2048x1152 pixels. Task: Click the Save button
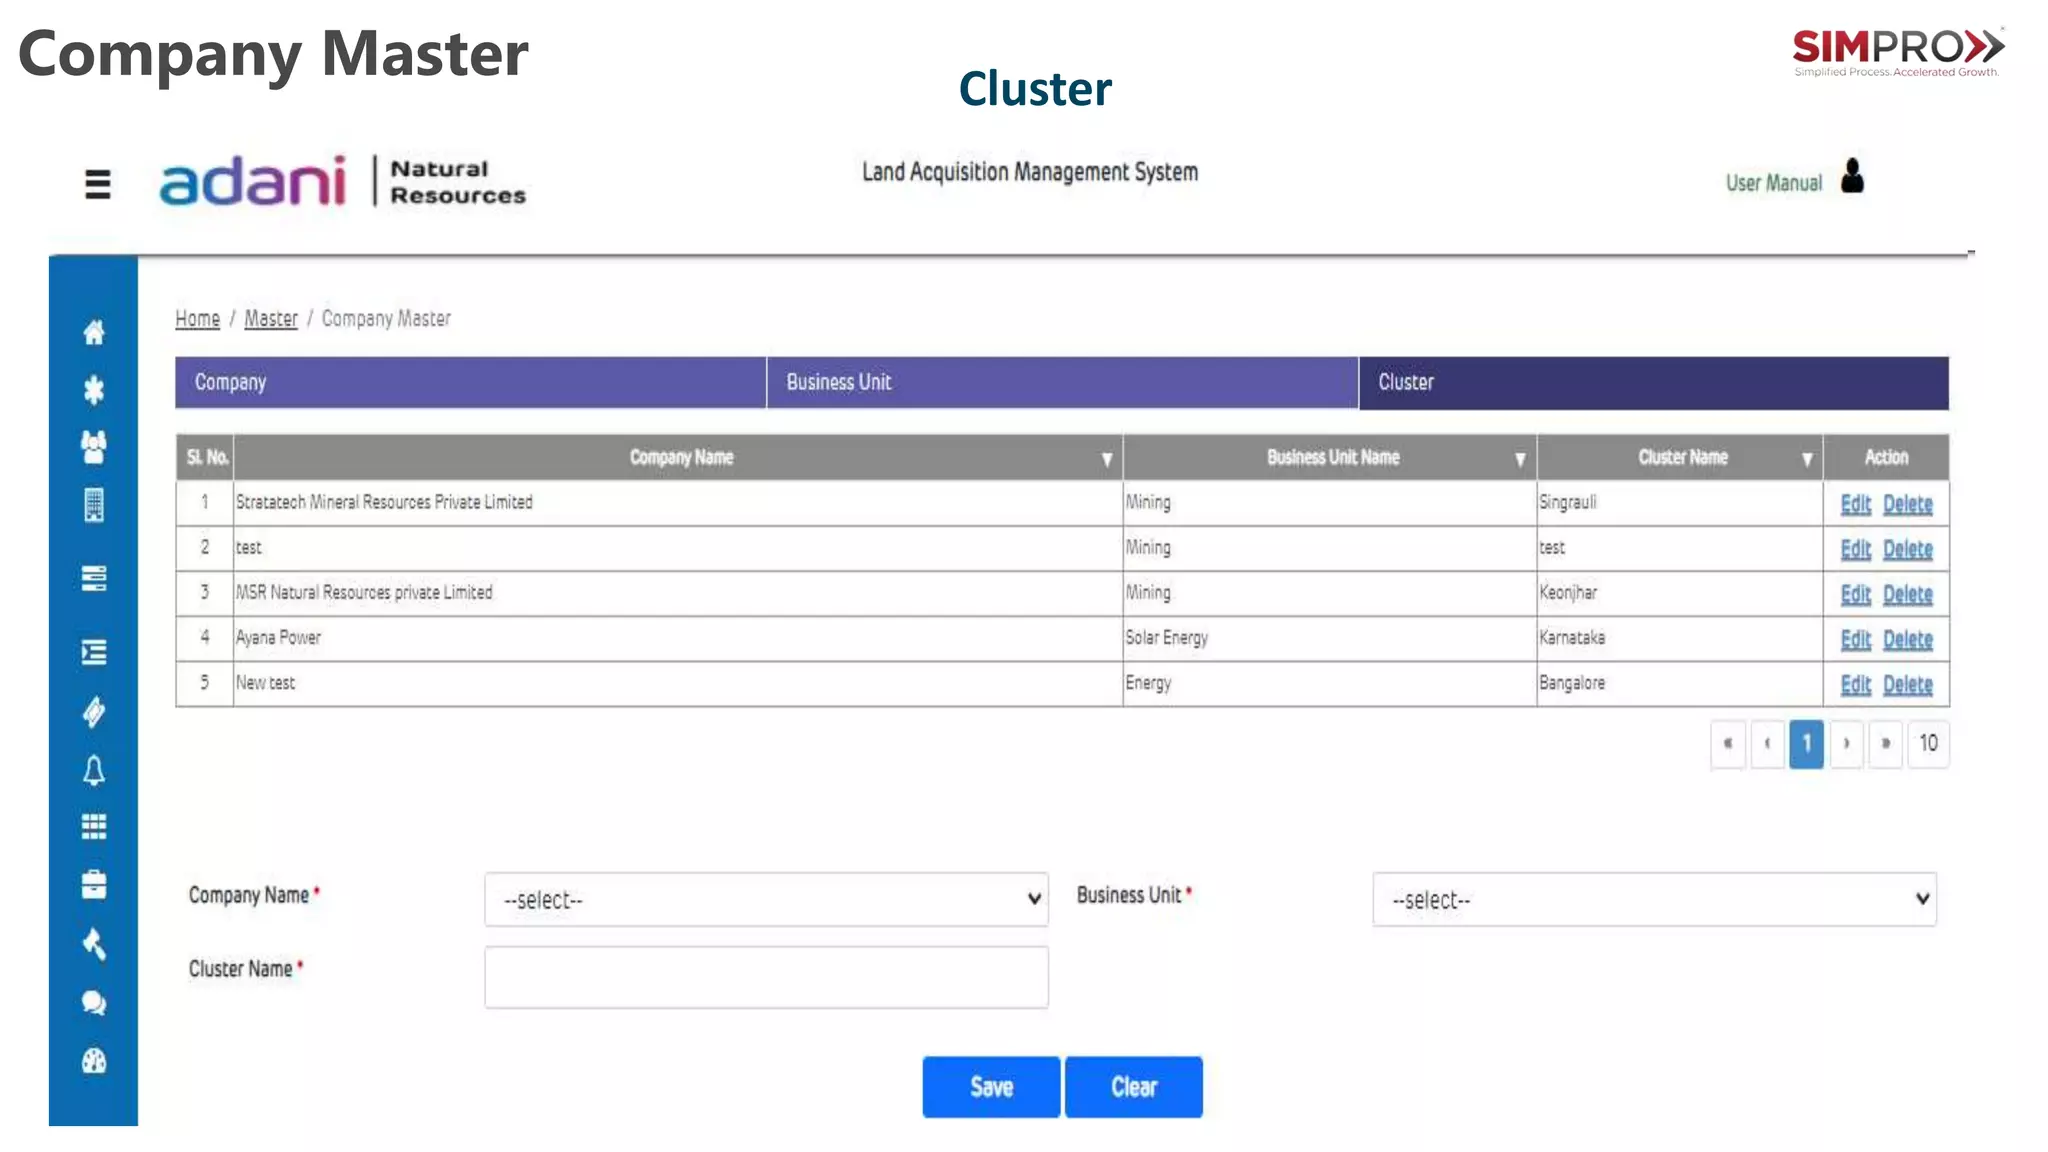(x=990, y=1087)
